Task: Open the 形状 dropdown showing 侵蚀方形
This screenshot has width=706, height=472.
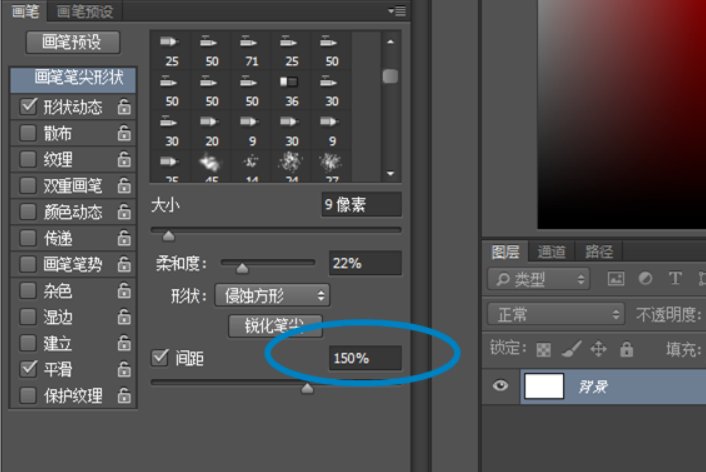Action: (272, 295)
